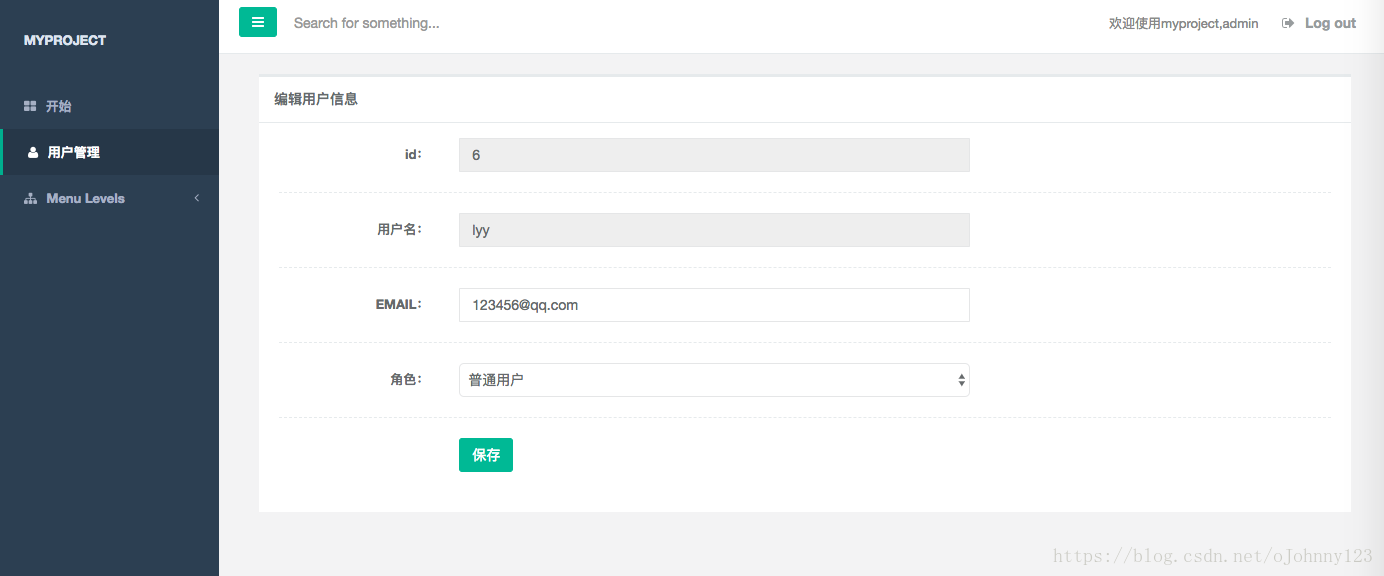Viewport: 1384px width, 576px height.
Task: Expand Menu Levels with the arrow chevron
Action: pos(197,198)
